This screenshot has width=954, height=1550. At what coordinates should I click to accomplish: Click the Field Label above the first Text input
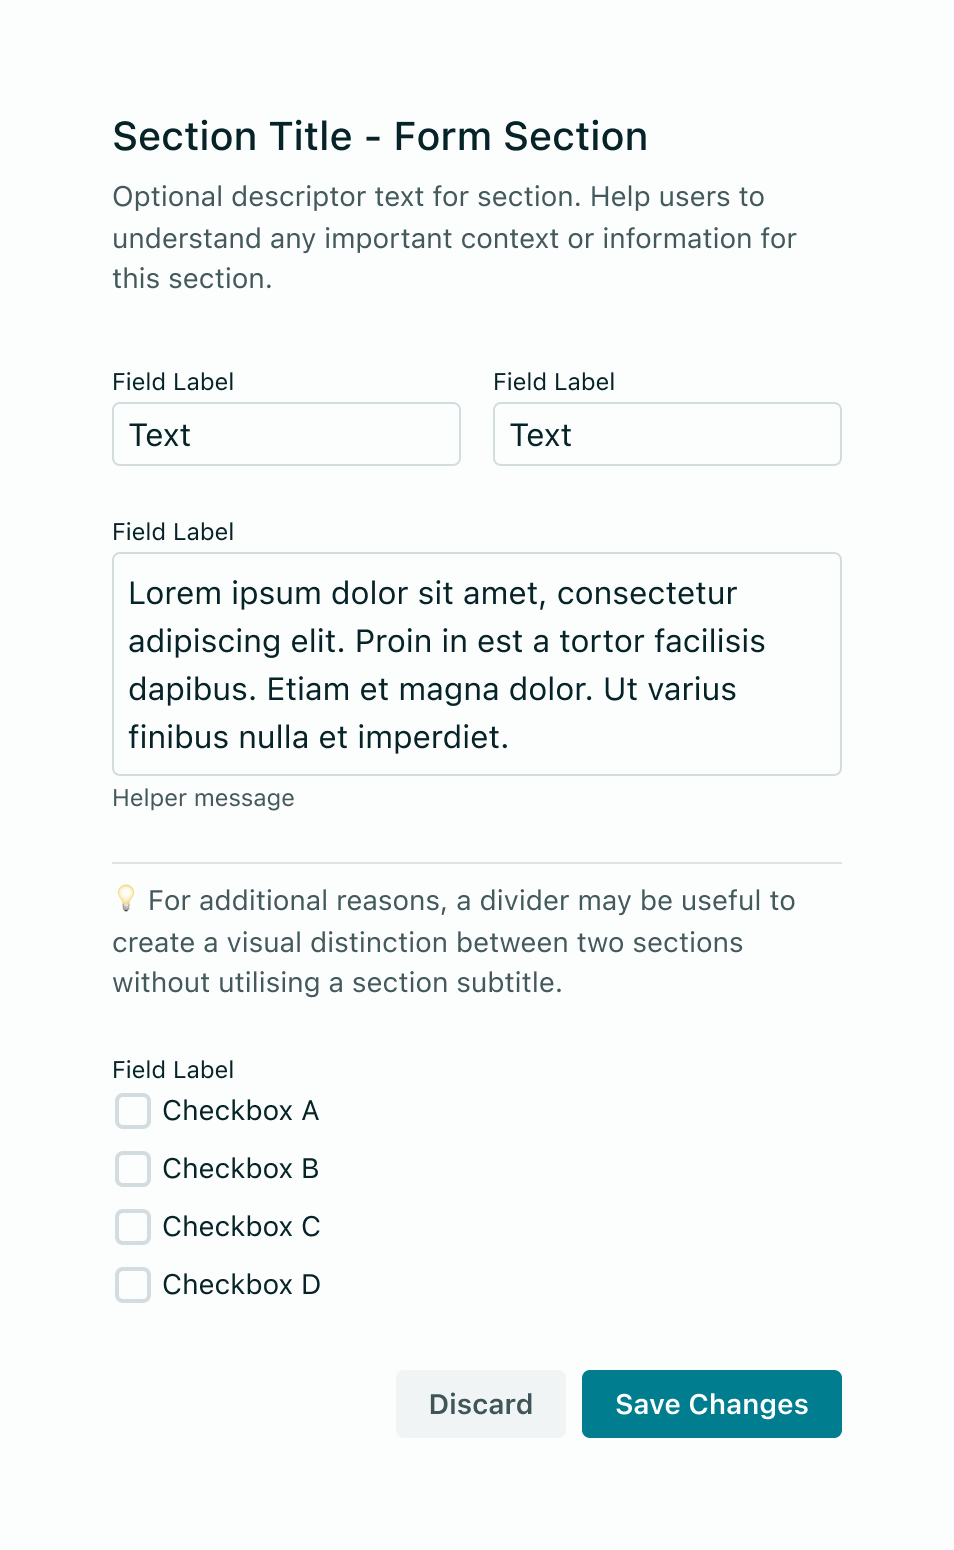click(173, 382)
